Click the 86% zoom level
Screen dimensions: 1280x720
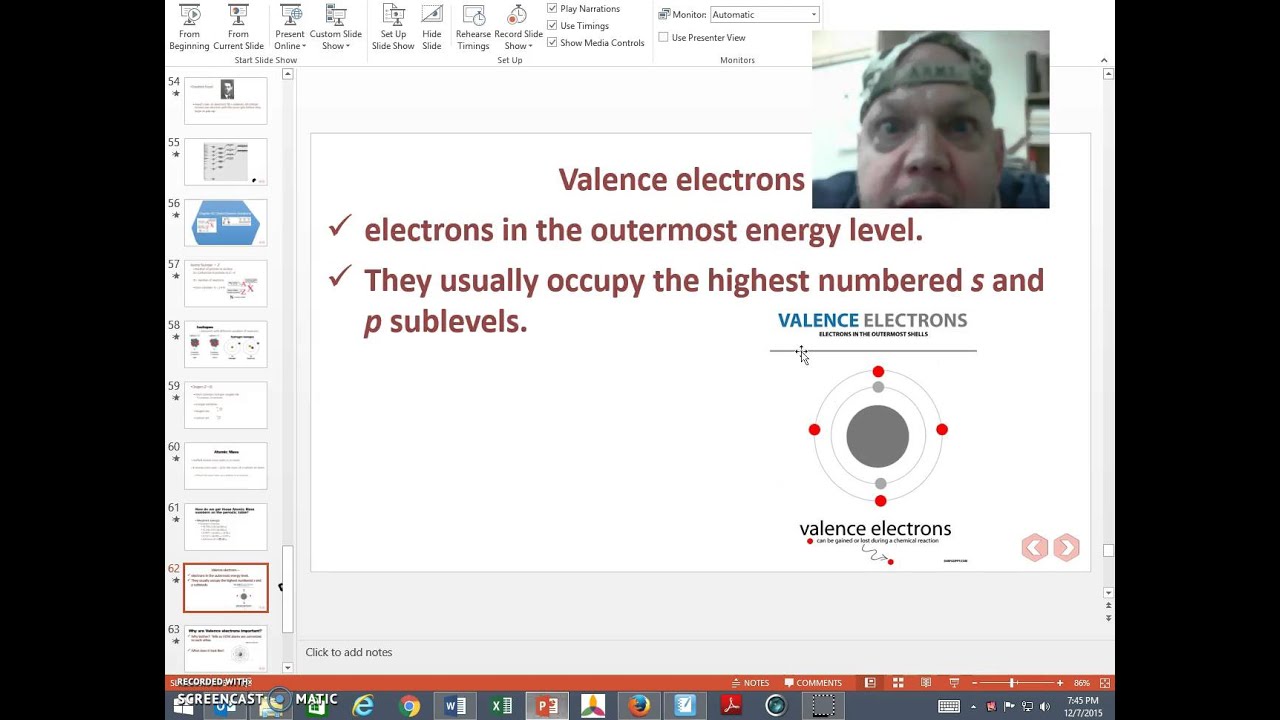pyautogui.click(x=1082, y=683)
